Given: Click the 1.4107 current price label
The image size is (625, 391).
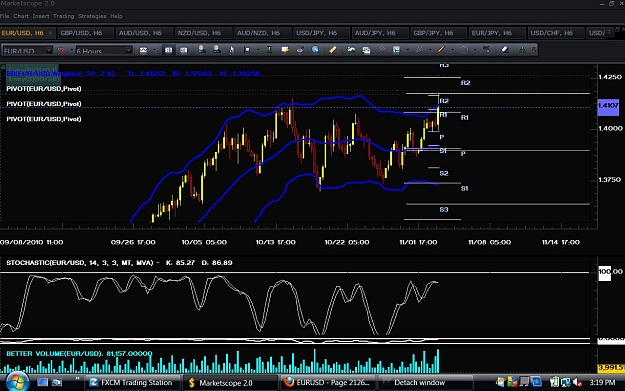Looking at the screenshot, I should [x=608, y=106].
